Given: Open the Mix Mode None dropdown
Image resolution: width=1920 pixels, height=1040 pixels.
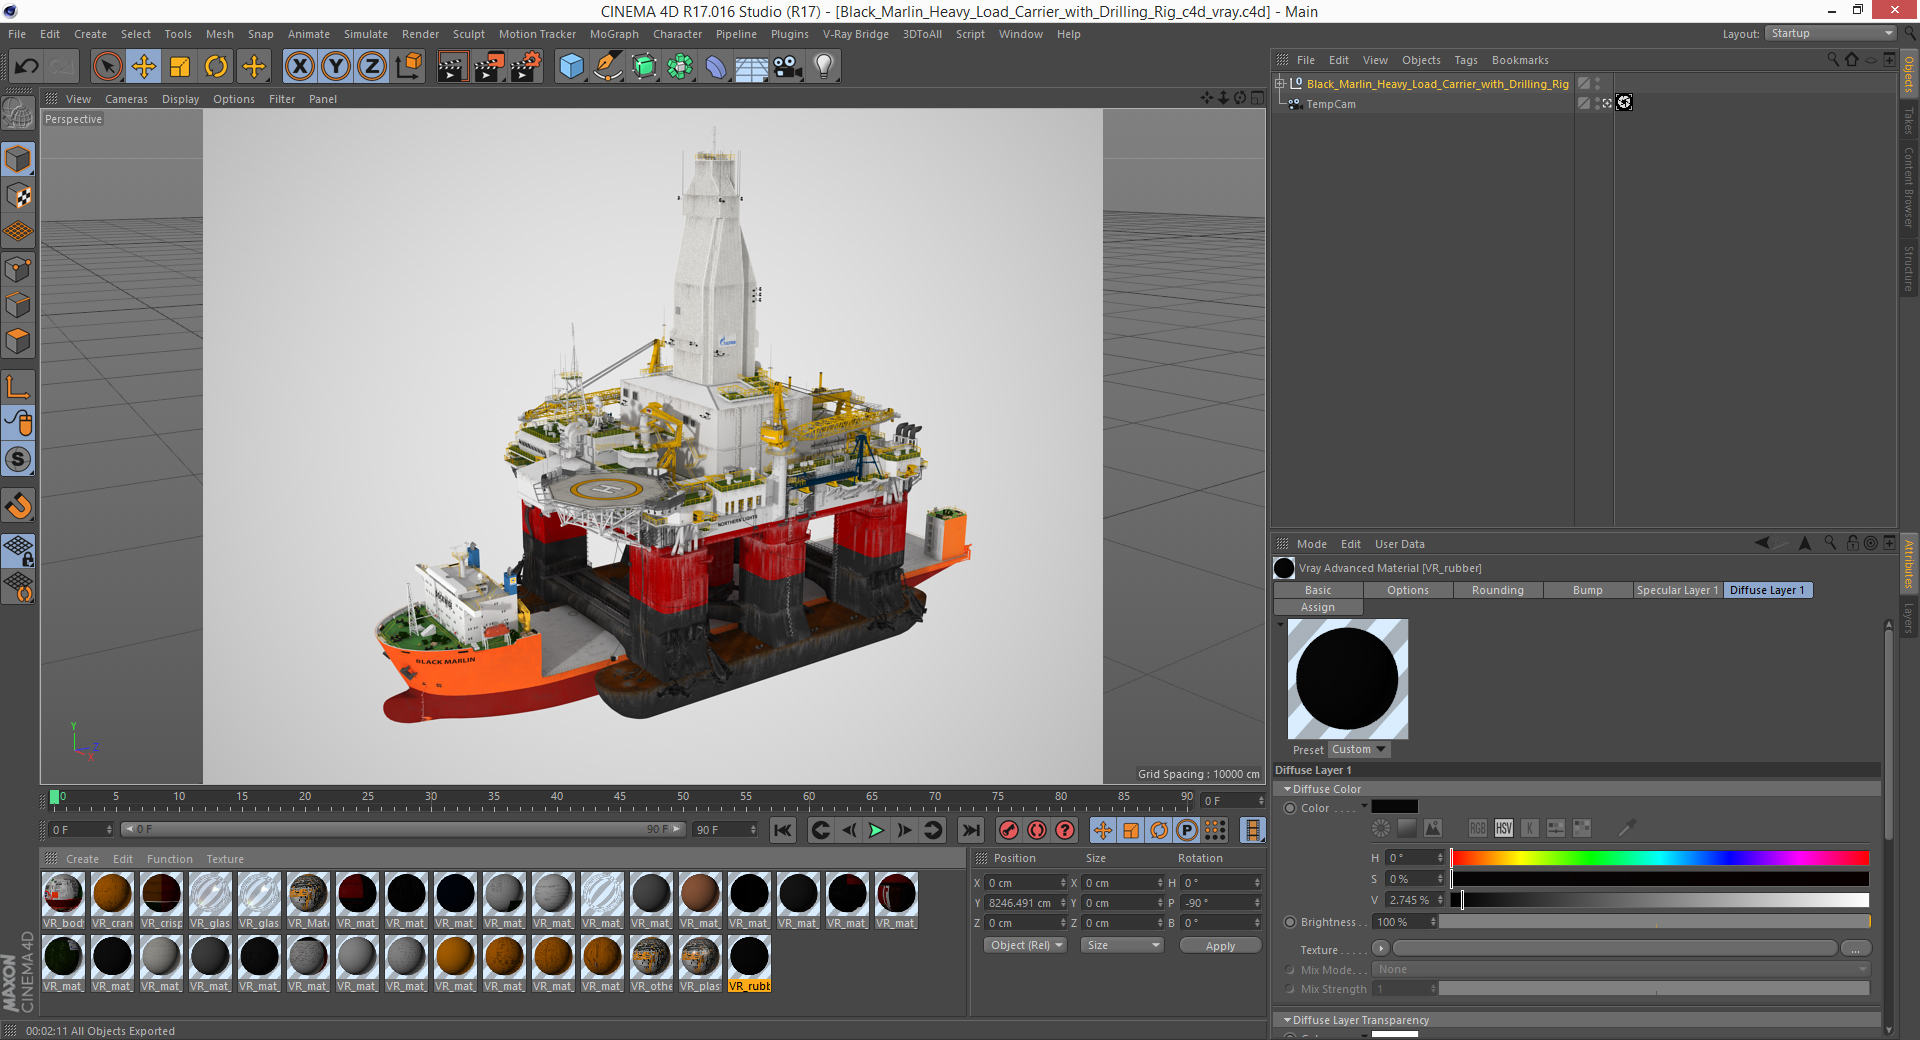Looking at the screenshot, I should 1621,969.
